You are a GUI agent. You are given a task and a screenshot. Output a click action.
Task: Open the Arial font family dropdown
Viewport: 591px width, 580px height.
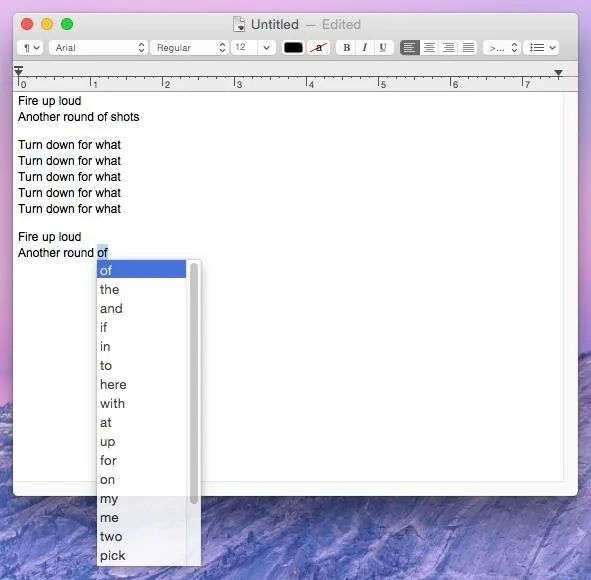(98, 48)
